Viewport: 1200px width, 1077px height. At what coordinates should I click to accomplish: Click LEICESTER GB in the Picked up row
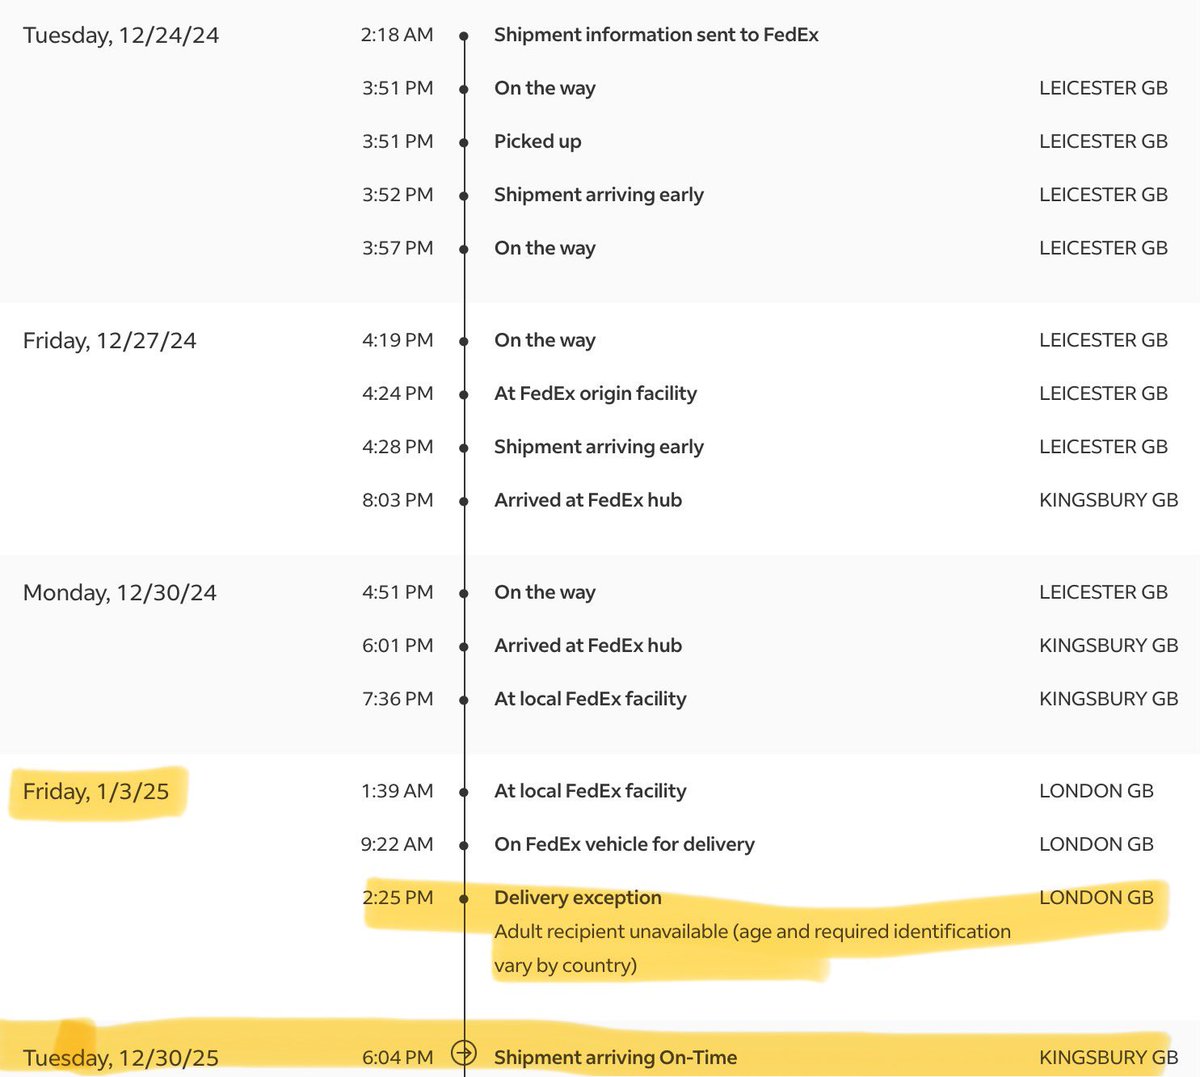[1103, 142]
